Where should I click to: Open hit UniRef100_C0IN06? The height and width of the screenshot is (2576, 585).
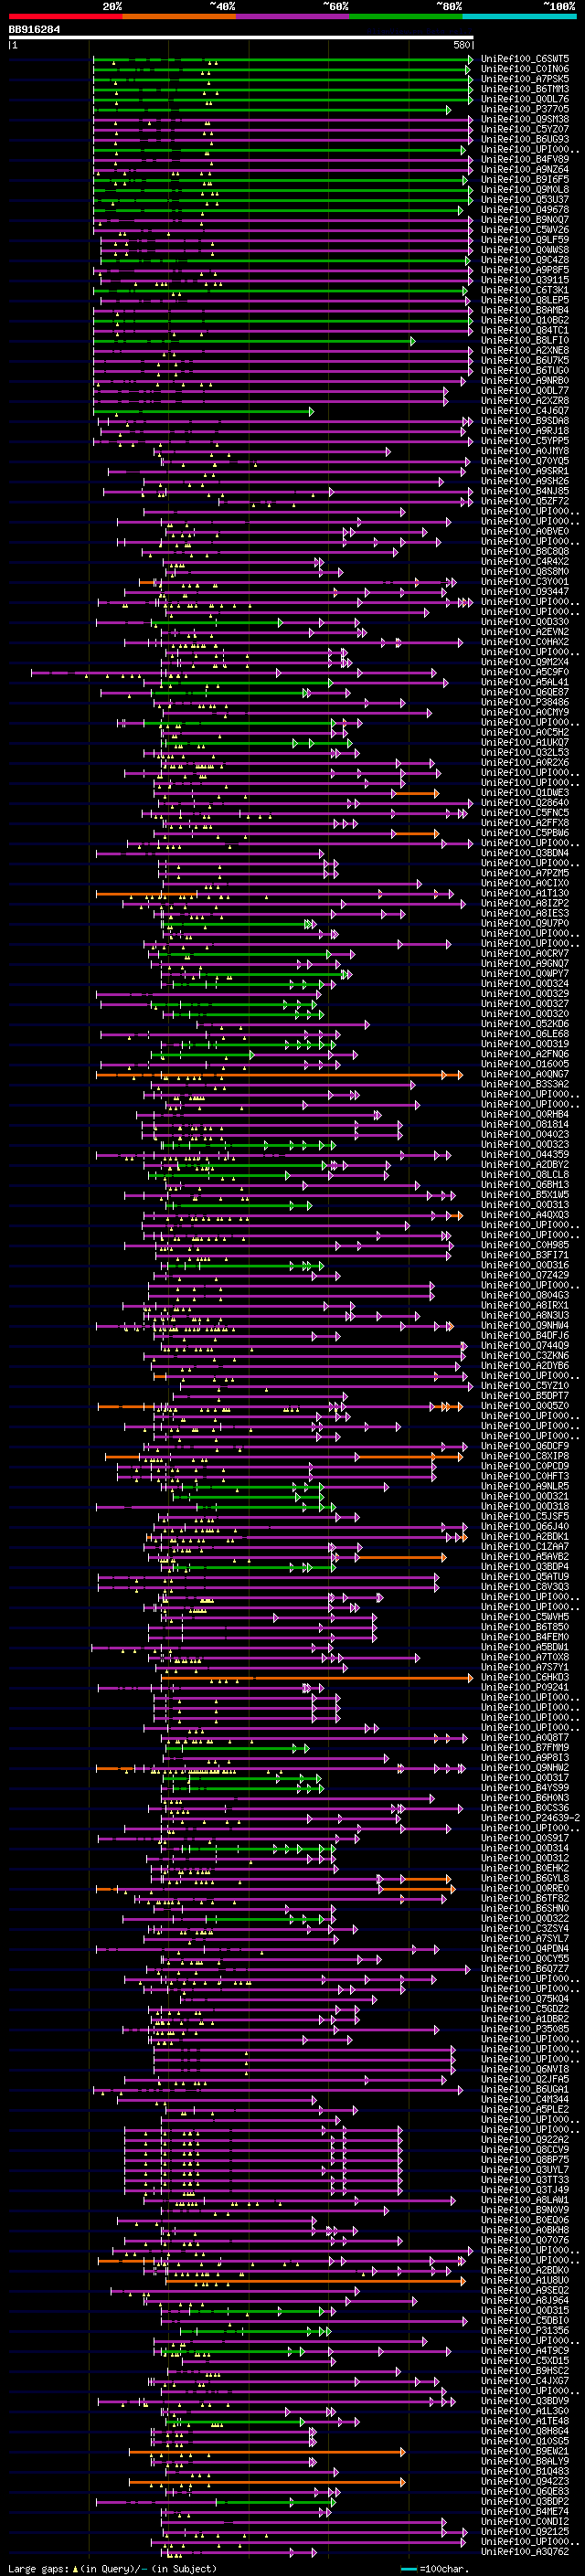click(x=525, y=69)
